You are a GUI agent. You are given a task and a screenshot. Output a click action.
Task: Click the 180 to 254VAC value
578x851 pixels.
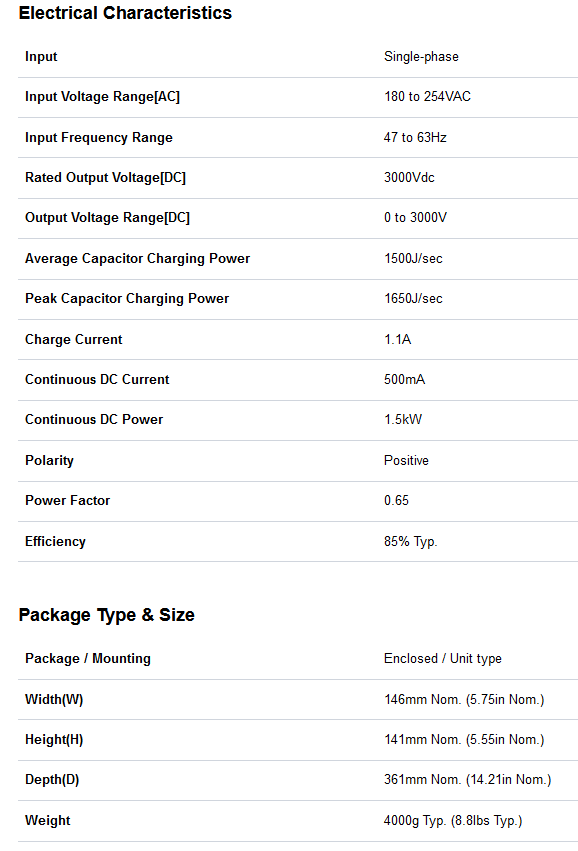coord(427,97)
